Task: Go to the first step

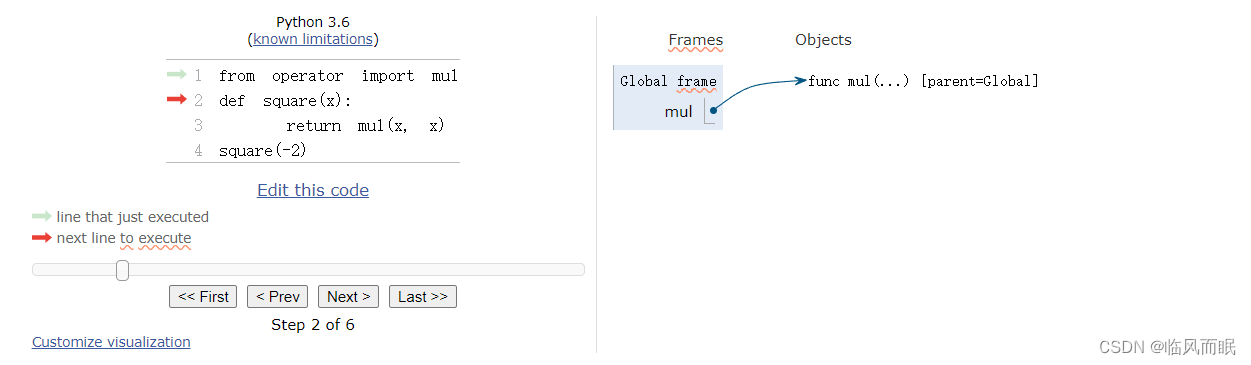Action: click(204, 296)
